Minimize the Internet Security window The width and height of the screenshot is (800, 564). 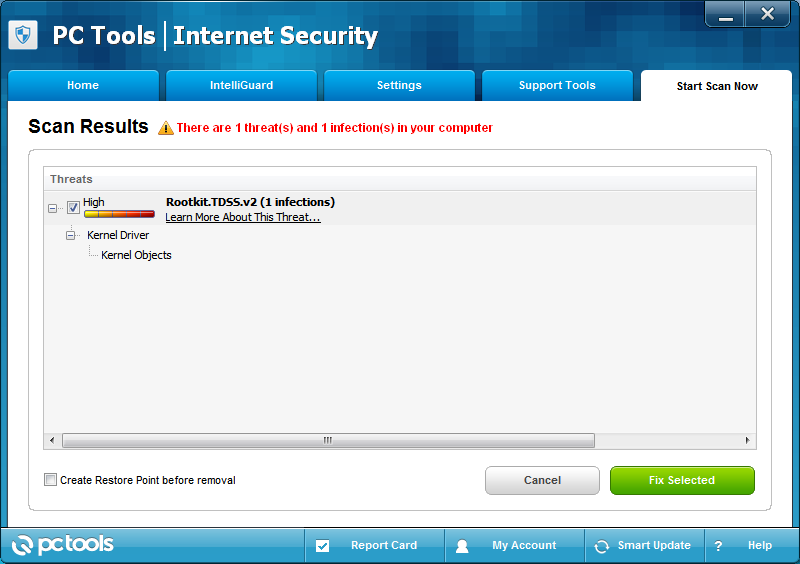pyautogui.click(x=726, y=14)
